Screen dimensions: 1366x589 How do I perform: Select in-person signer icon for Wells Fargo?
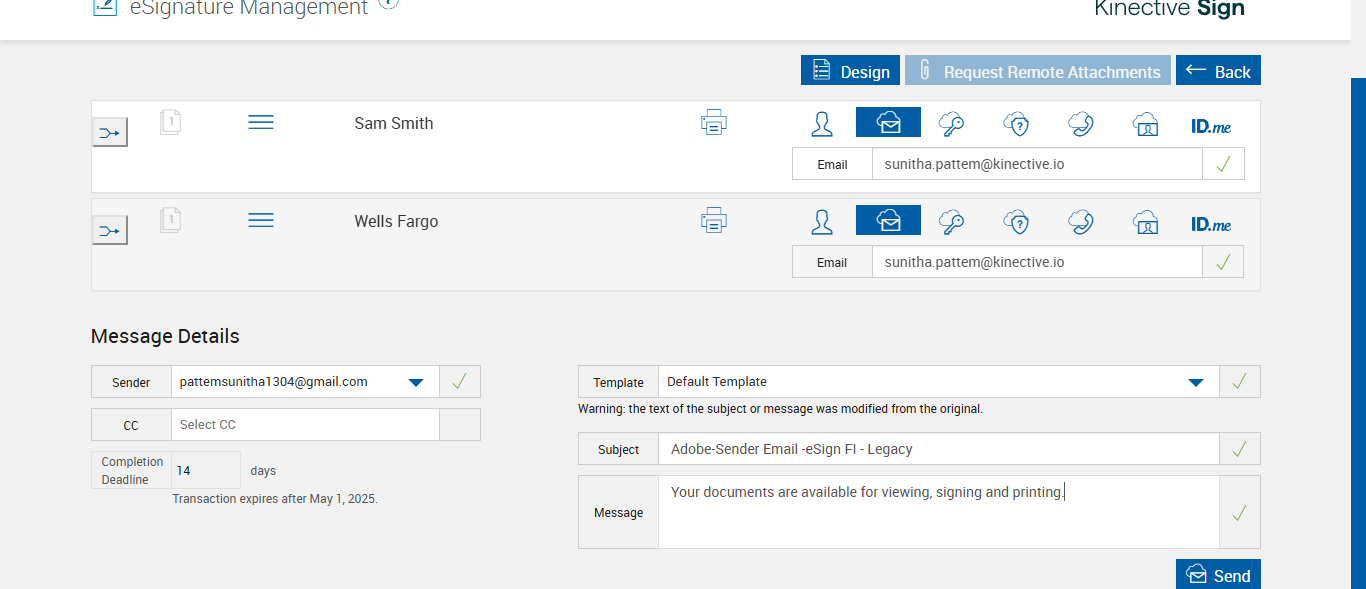[x=822, y=221]
